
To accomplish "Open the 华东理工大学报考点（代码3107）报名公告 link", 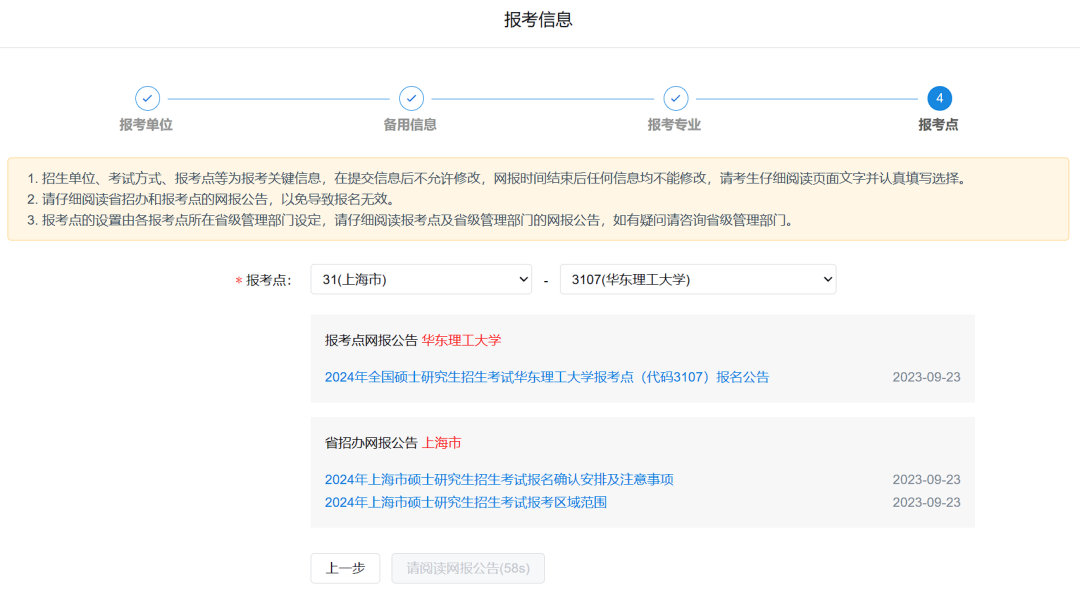I will tap(547, 377).
